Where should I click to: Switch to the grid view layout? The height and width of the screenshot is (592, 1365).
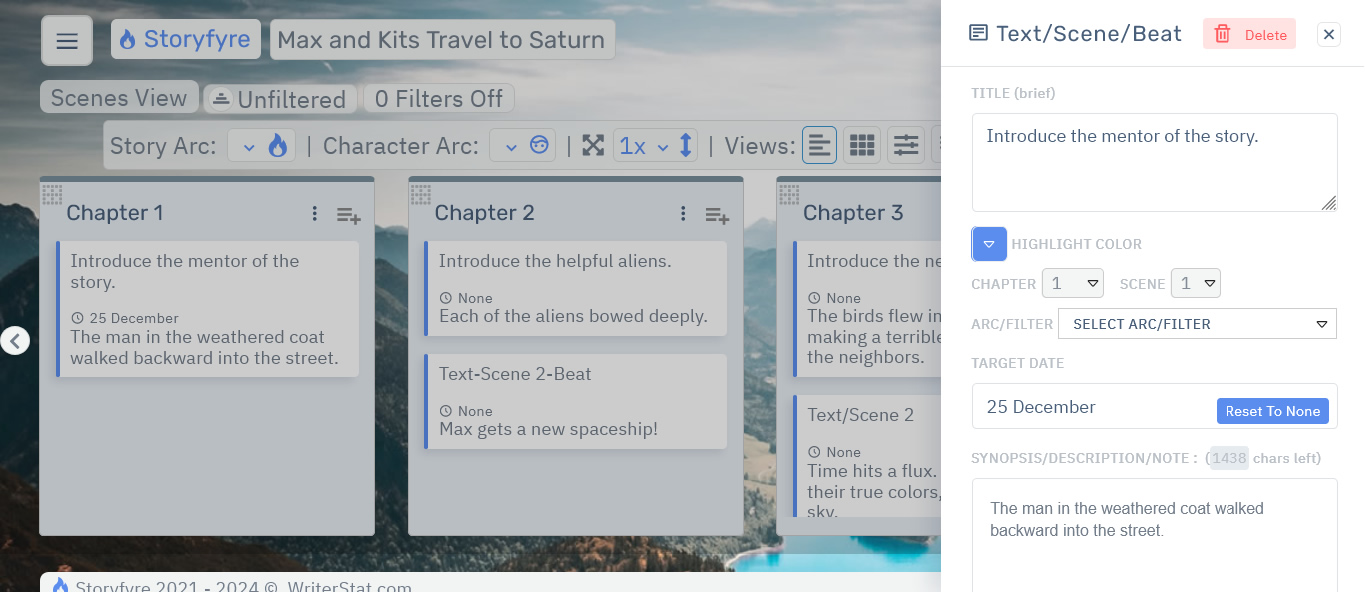click(x=862, y=146)
